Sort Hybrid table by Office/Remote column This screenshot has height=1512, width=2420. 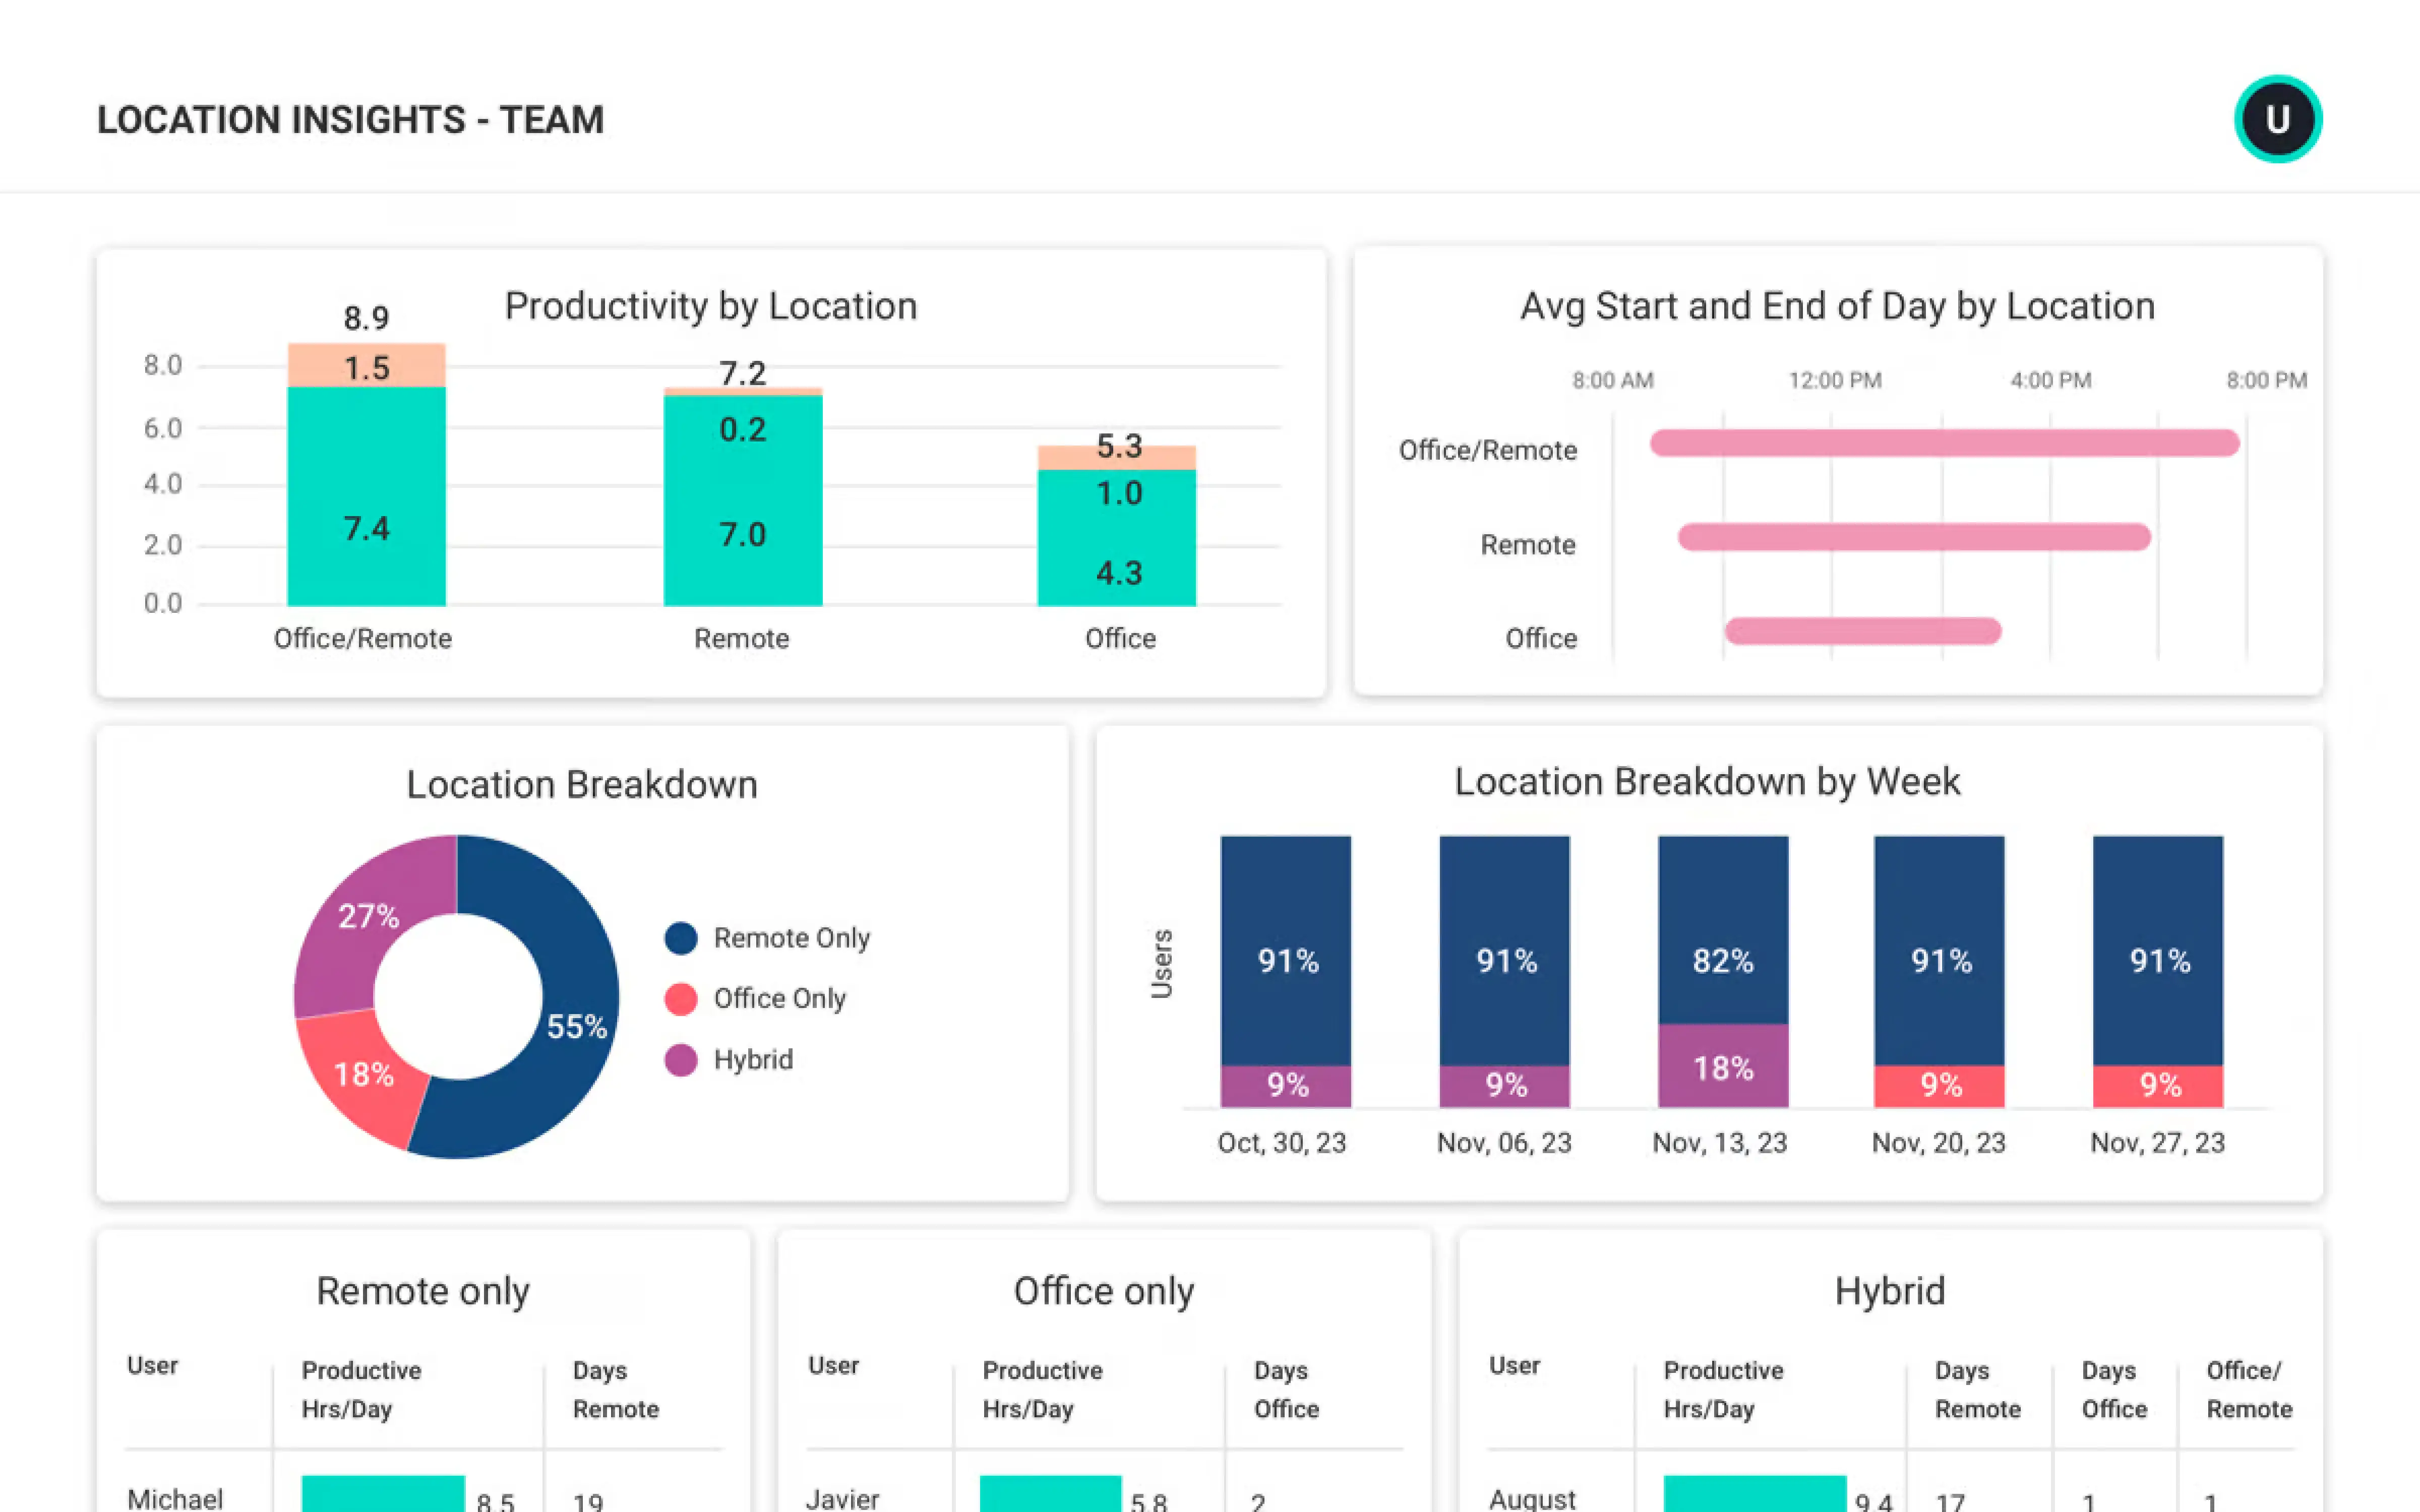[x=2249, y=1389]
